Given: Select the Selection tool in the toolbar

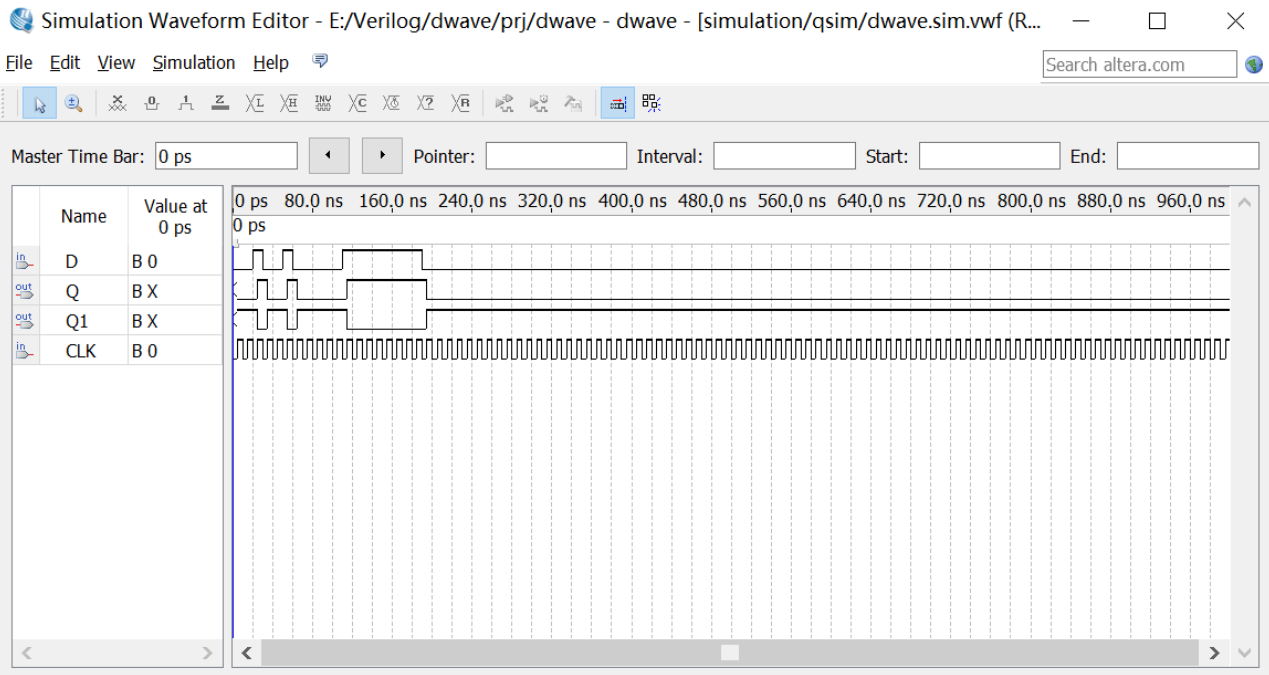Looking at the screenshot, I should point(40,102).
